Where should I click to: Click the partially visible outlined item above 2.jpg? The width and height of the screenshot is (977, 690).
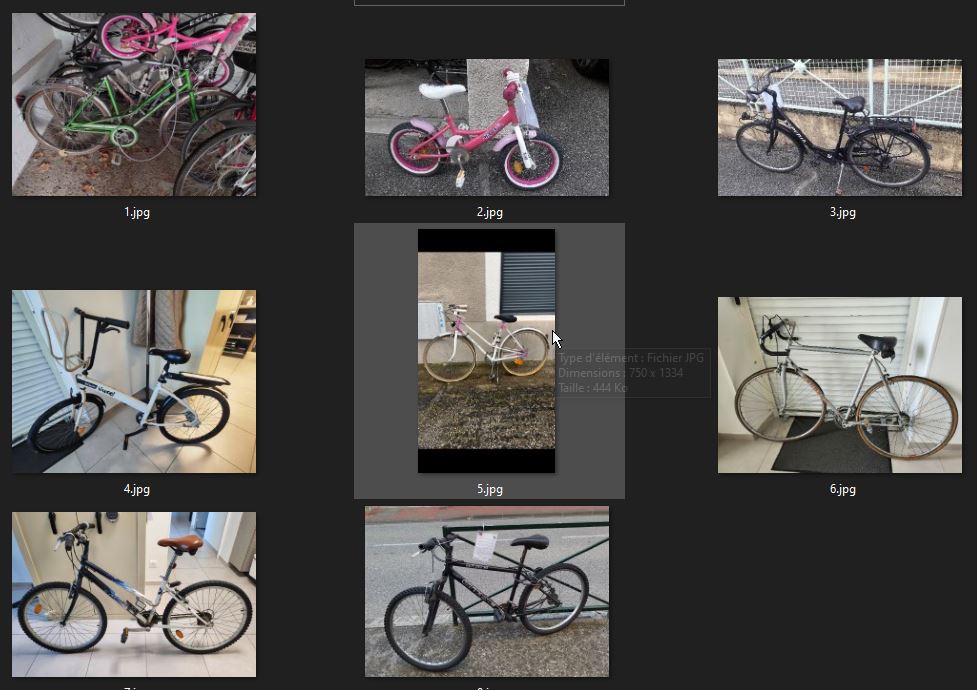click(x=489, y=2)
